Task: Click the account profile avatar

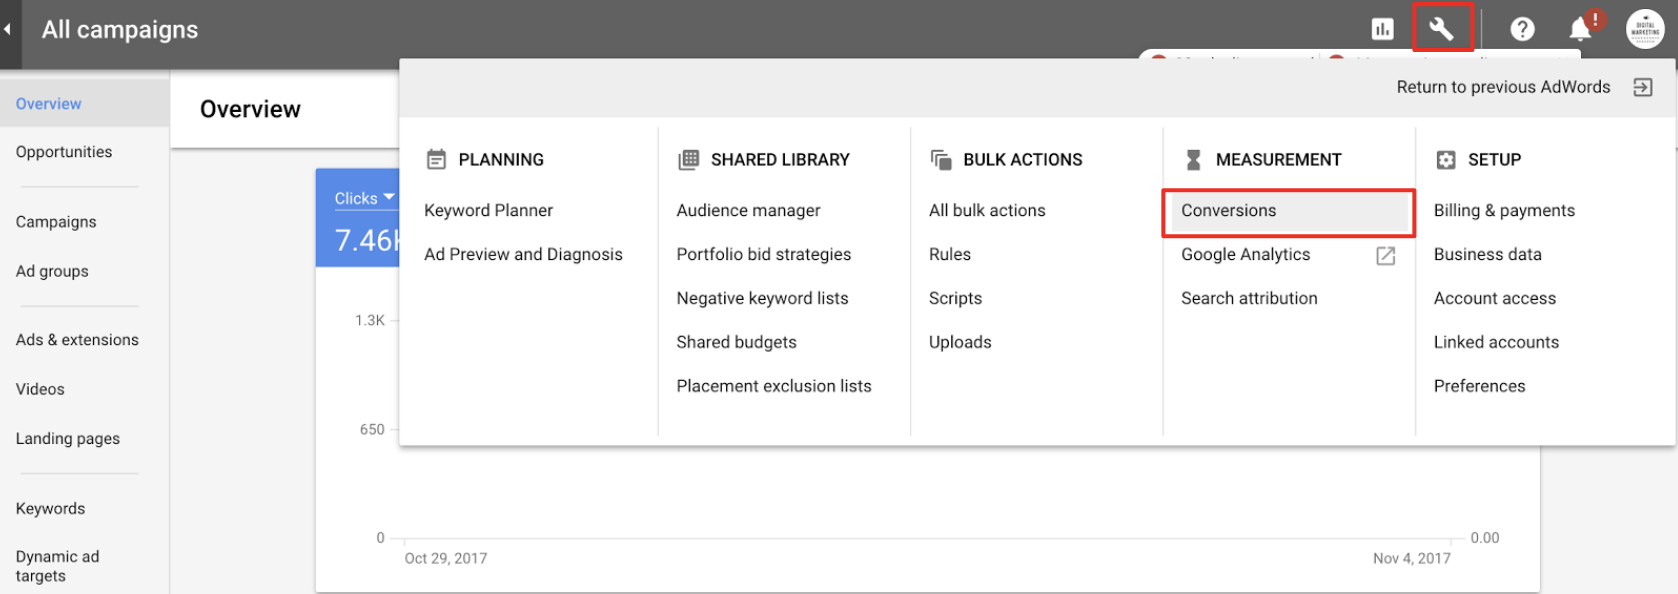Action: (x=1644, y=29)
